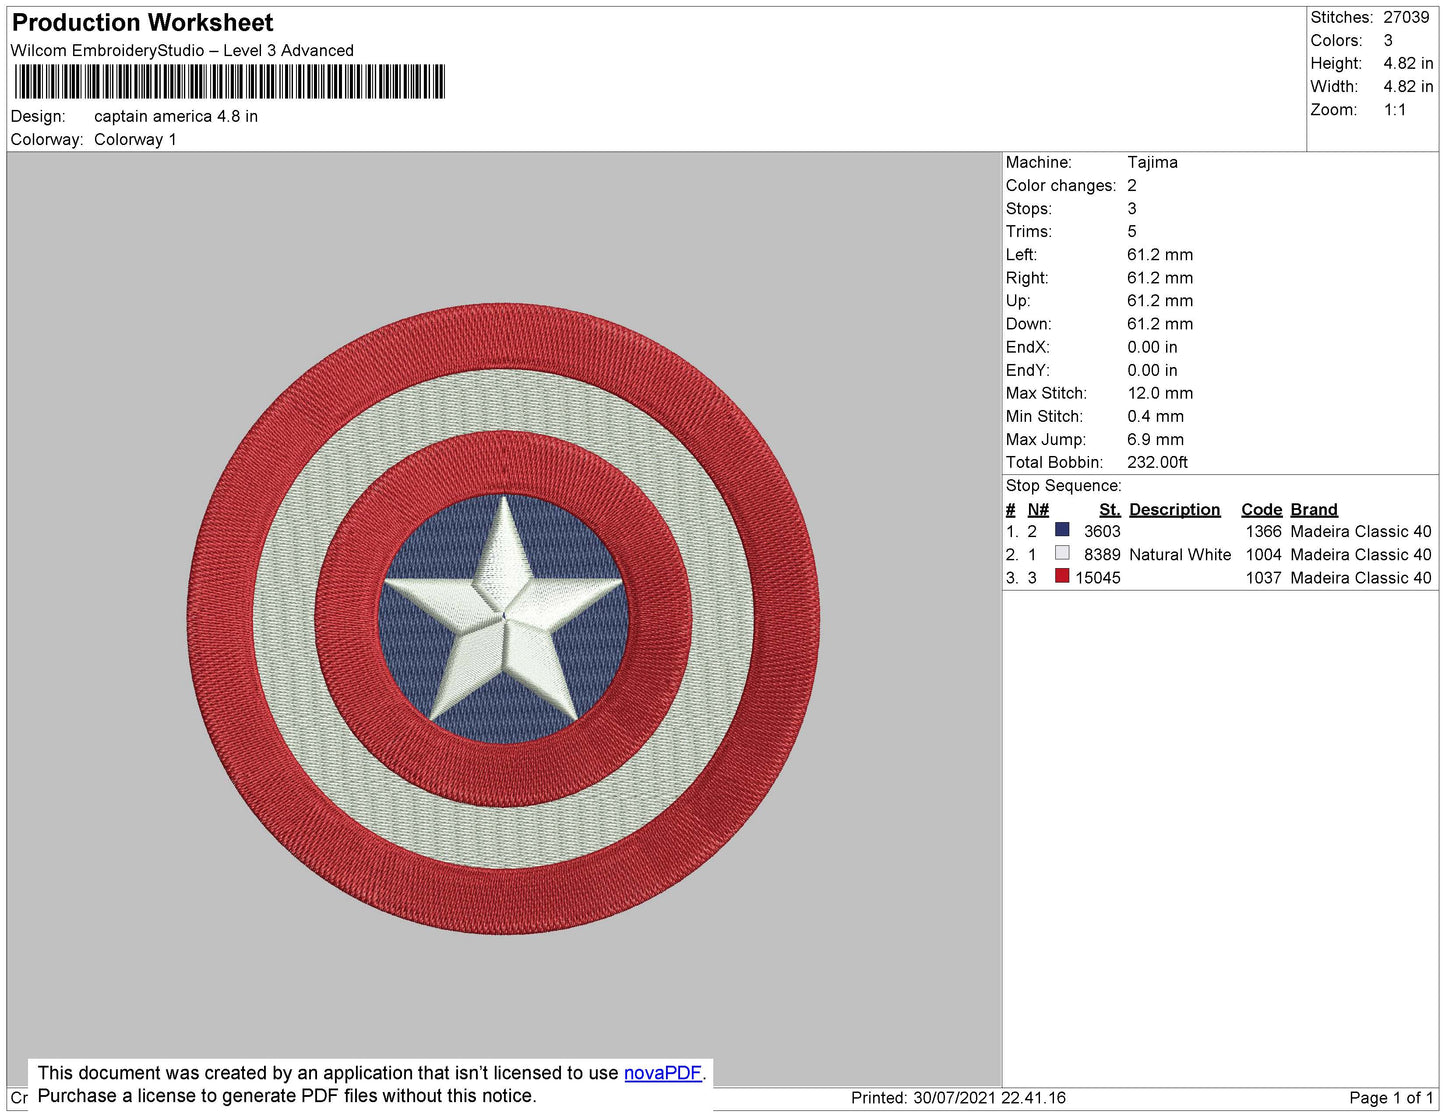Click the red thread swatch for code 1037
1445x1117 pixels.
(1062, 576)
